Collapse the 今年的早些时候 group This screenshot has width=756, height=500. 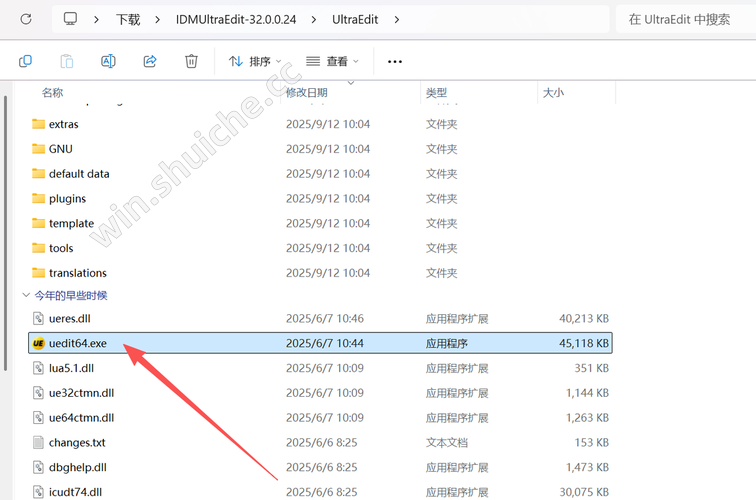(x=26, y=295)
